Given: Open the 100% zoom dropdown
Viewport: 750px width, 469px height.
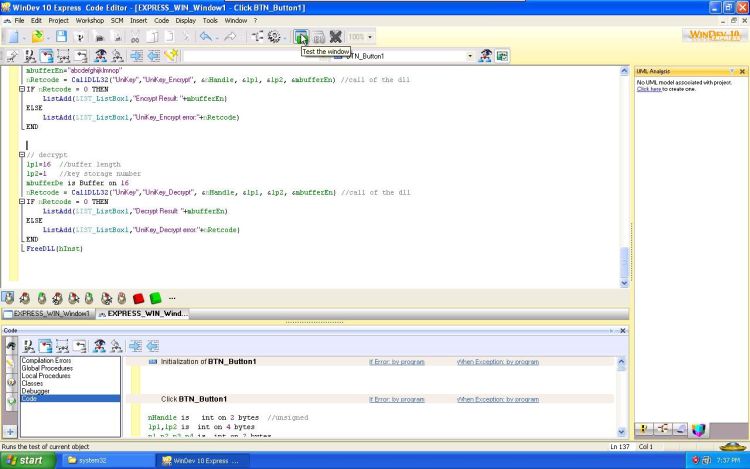Looking at the screenshot, I should [370, 37].
